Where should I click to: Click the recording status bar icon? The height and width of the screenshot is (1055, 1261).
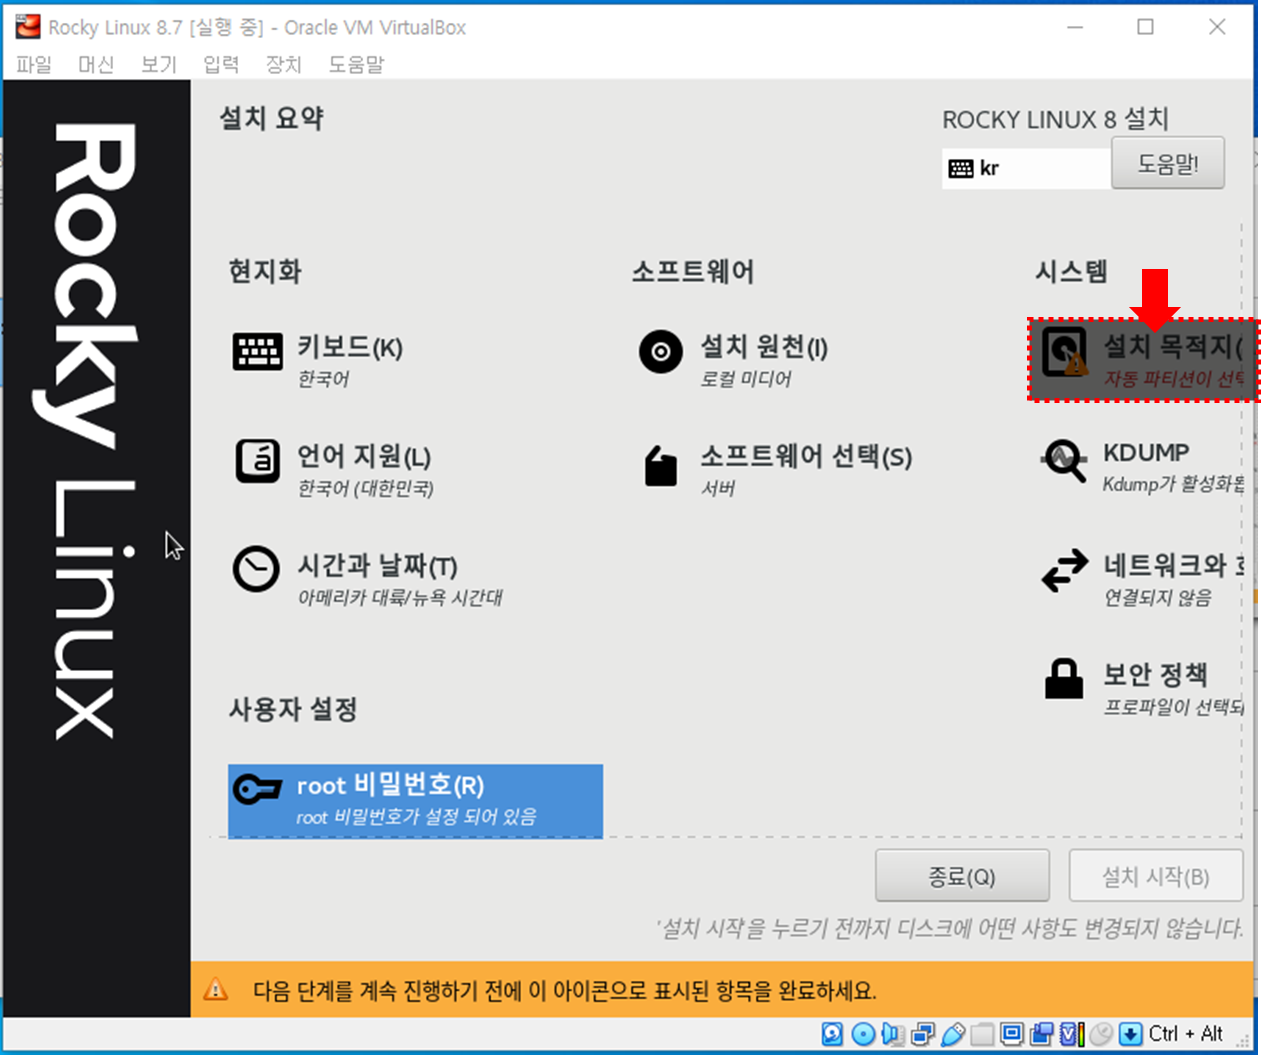1042,1034
